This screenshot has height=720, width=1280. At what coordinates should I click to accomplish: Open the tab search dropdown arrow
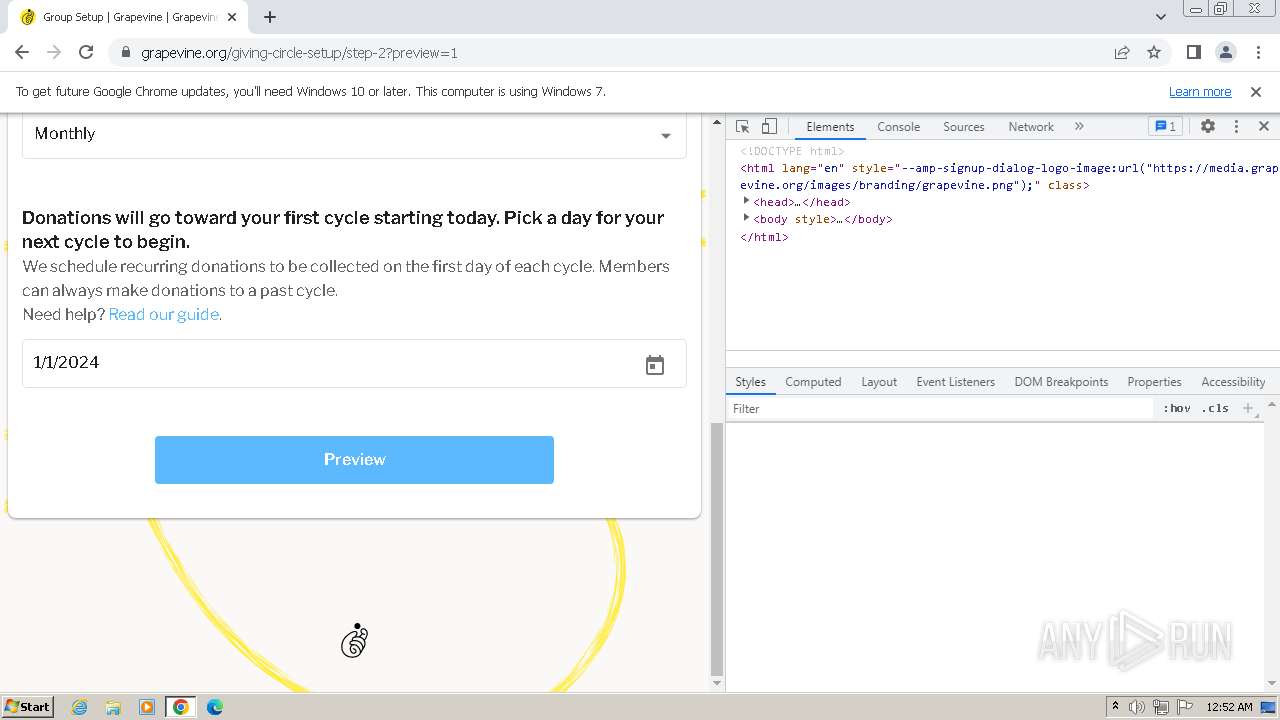(x=1161, y=17)
